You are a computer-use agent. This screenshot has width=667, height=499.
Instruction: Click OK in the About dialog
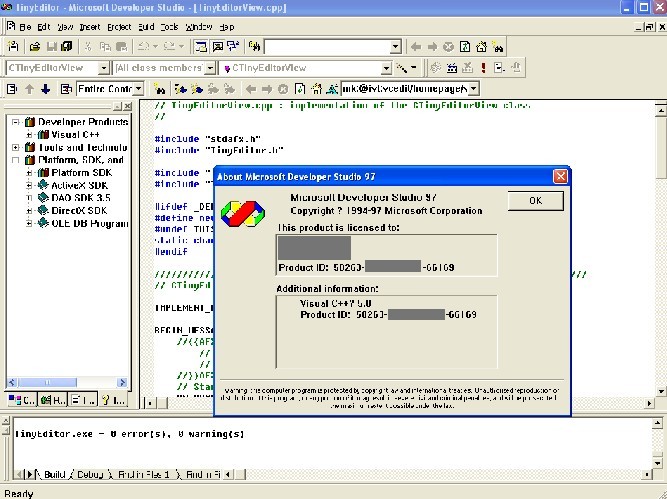(536, 200)
